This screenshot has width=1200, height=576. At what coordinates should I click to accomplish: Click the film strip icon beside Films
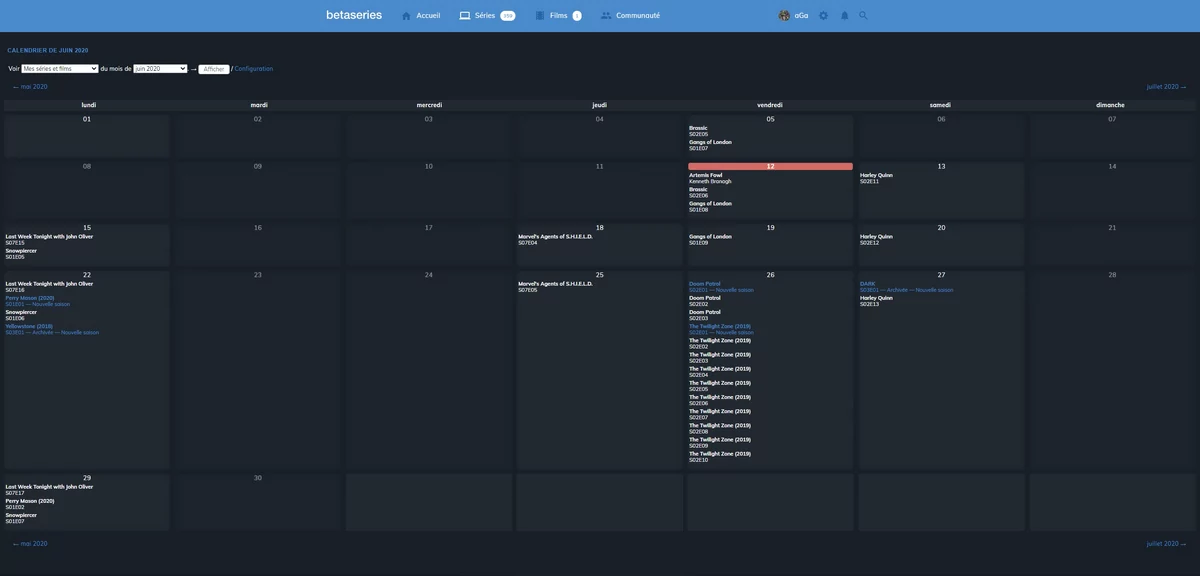(540, 16)
